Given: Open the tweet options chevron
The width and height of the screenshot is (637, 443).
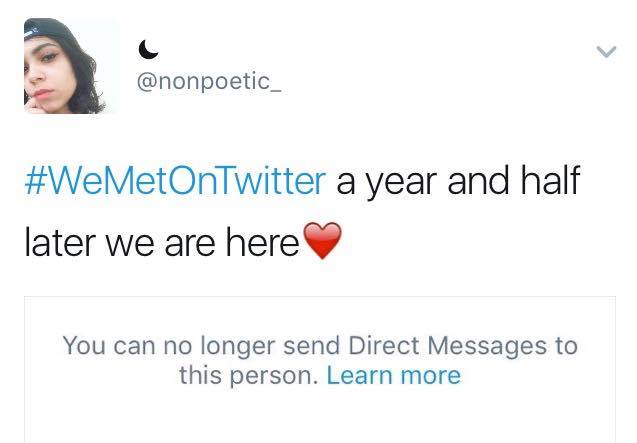Looking at the screenshot, I should pos(604,52).
